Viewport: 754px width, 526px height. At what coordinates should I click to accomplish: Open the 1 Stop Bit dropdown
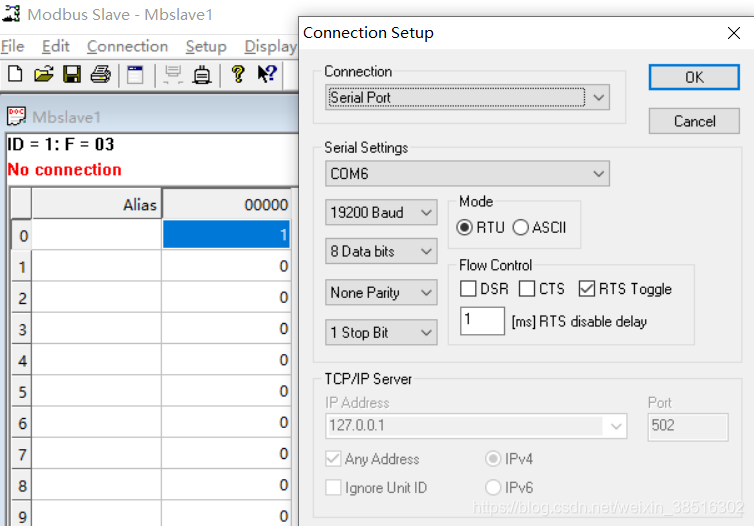coord(381,332)
